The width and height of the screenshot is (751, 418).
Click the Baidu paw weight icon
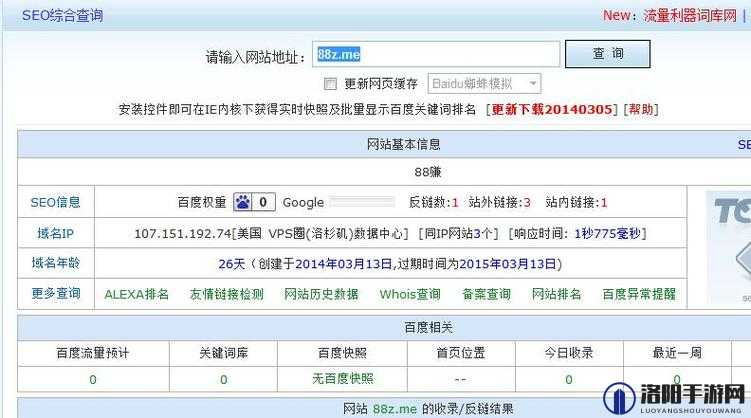click(x=242, y=202)
